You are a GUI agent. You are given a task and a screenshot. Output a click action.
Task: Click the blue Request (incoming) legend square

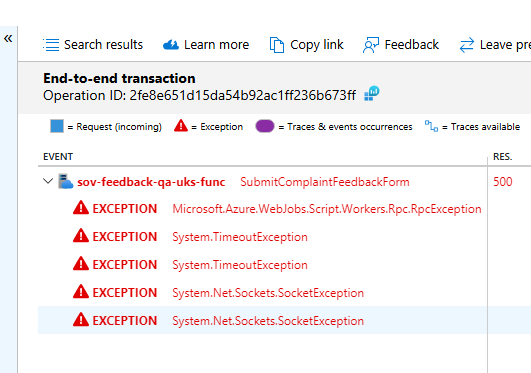point(57,126)
